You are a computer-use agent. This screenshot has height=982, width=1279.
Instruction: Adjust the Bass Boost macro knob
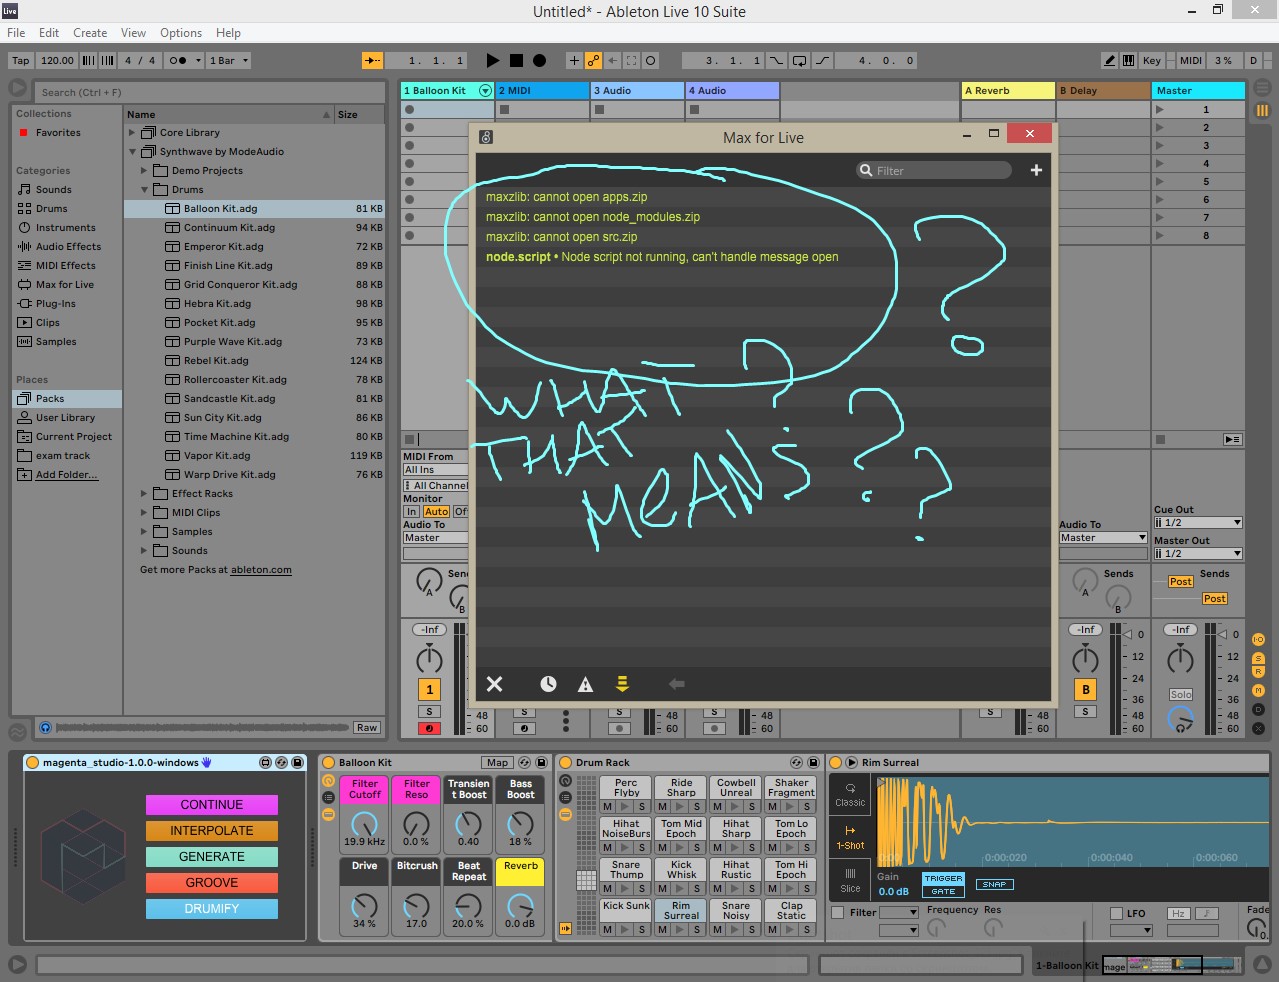point(520,824)
